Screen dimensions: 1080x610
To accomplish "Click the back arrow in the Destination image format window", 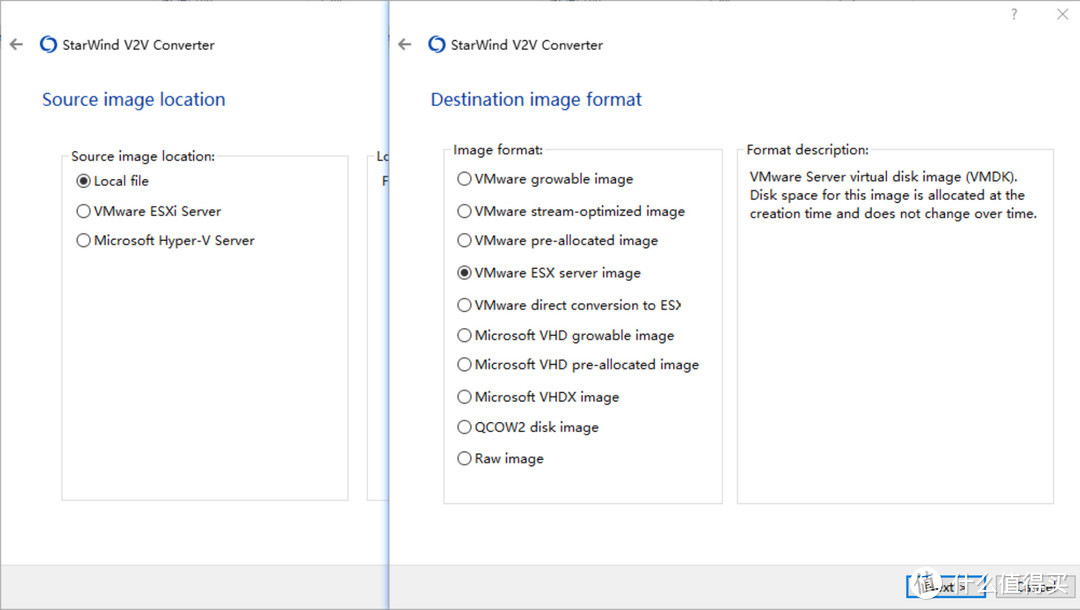I will [x=404, y=45].
